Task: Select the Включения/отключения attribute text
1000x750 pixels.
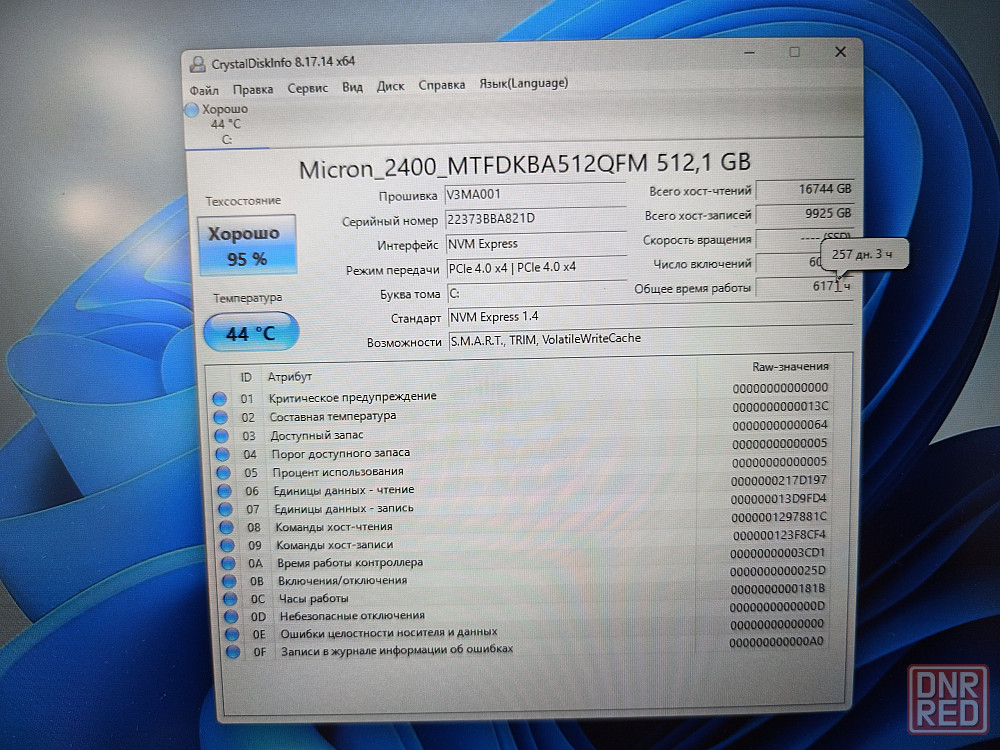Action: (x=342, y=580)
